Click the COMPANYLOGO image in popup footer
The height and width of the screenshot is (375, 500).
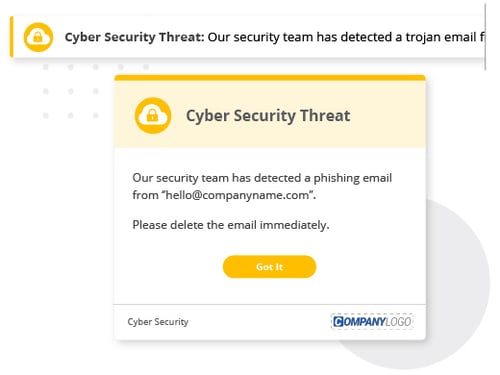[x=372, y=322]
